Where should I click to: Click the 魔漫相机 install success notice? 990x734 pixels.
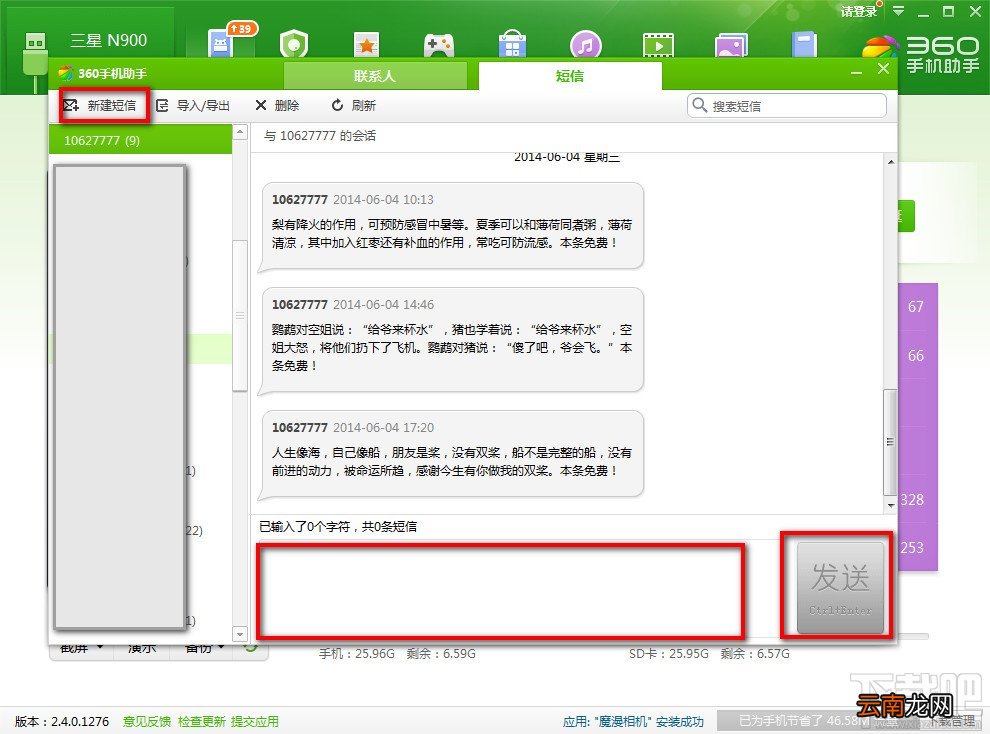pos(633,721)
